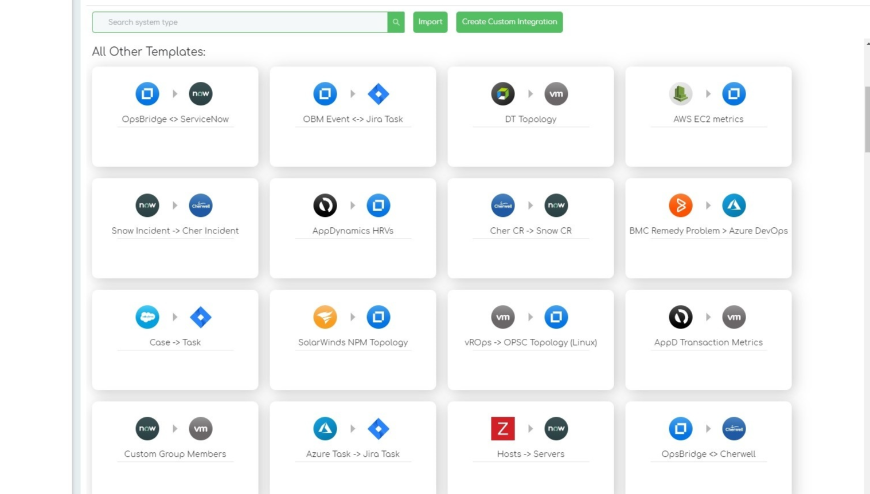Select the DT Topology template label
This screenshot has height=494, width=870.
point(530,119)
